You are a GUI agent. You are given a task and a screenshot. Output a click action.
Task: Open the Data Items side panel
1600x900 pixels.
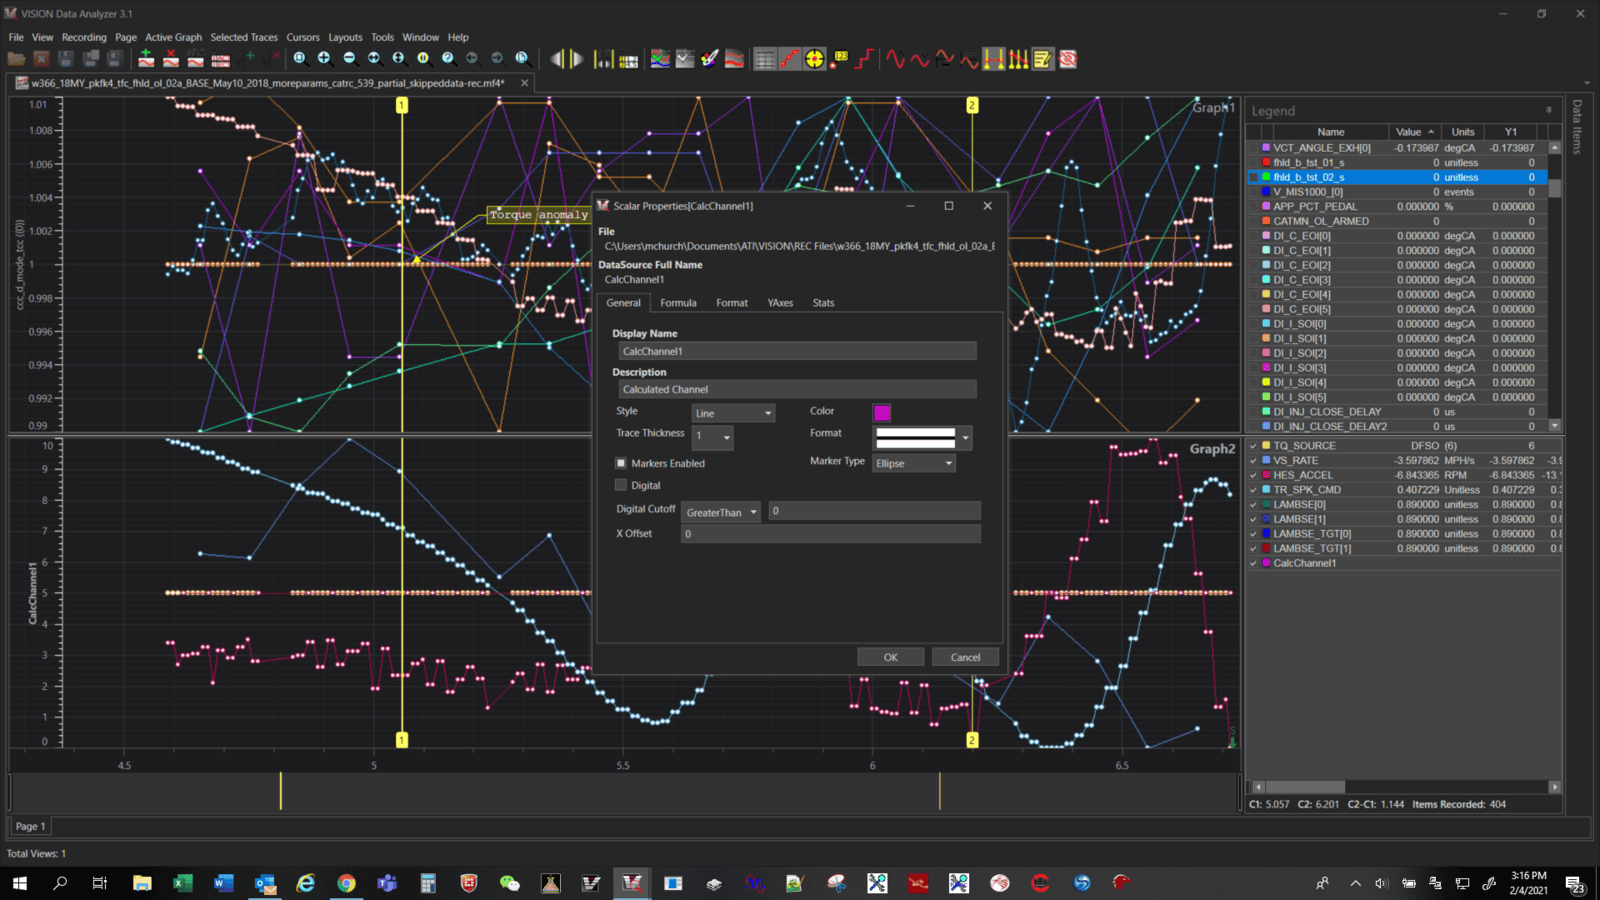click(1577, 127)
